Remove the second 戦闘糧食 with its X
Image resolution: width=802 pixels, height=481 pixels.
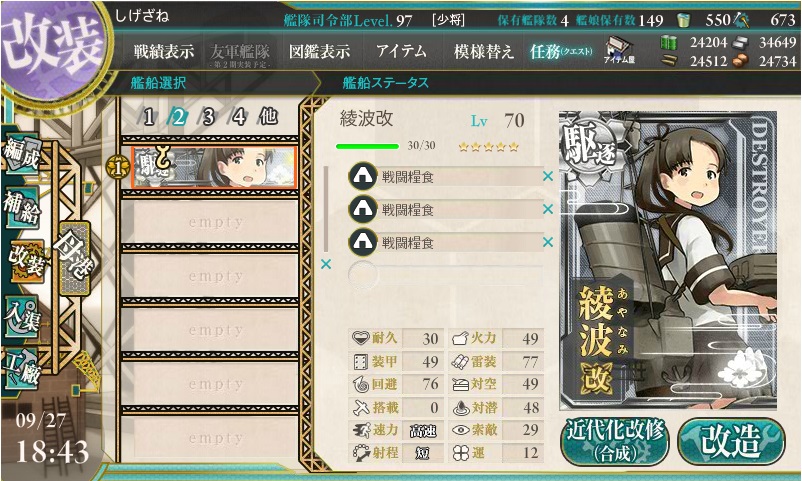548,209
